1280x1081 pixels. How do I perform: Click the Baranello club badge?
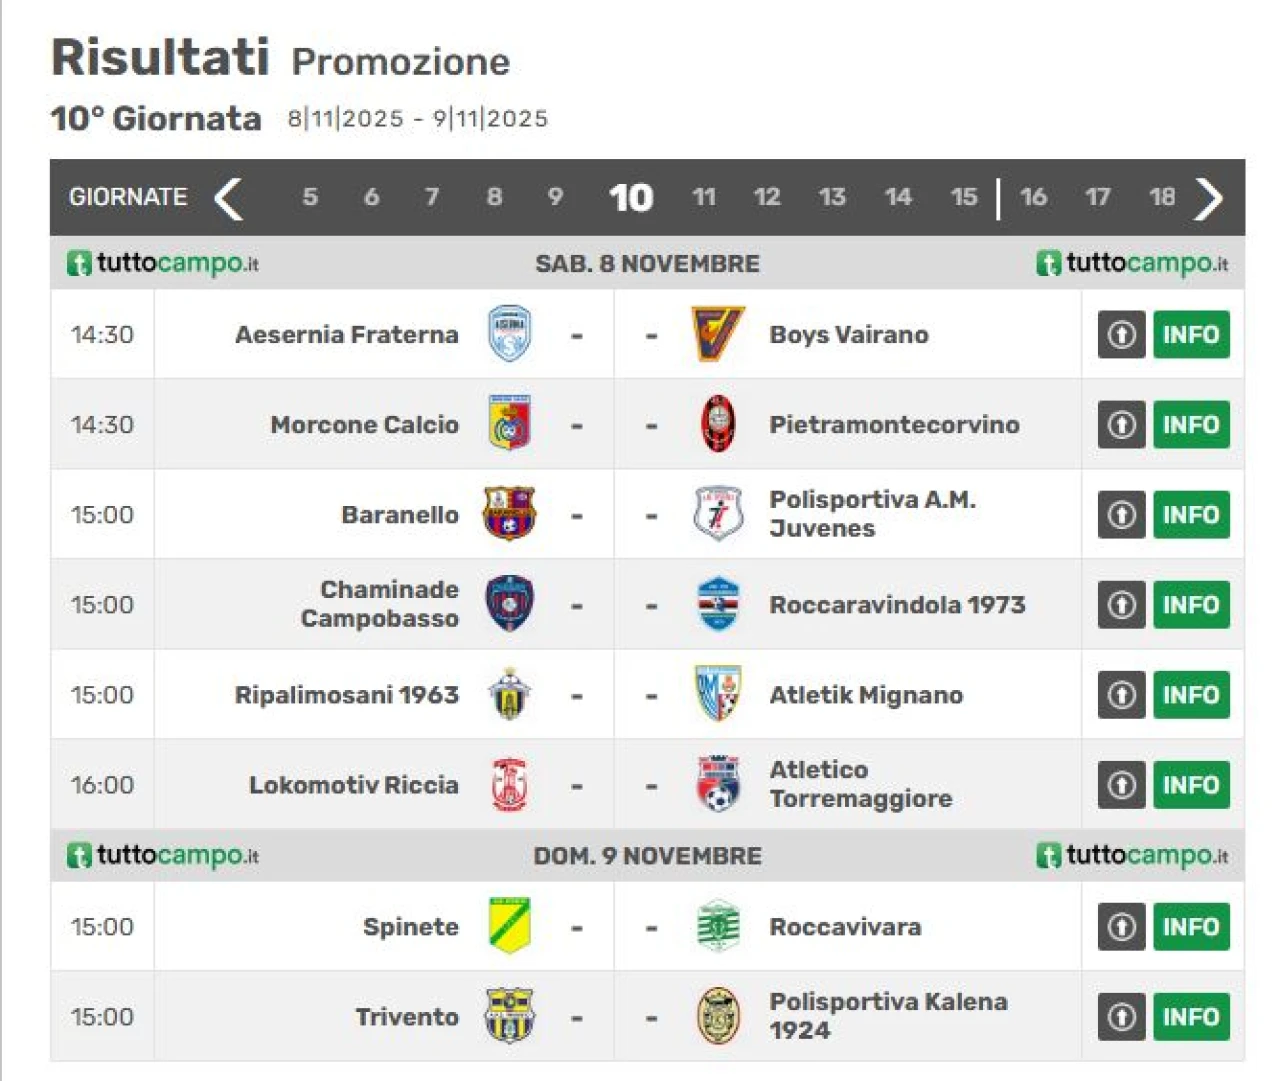(509, 514)
